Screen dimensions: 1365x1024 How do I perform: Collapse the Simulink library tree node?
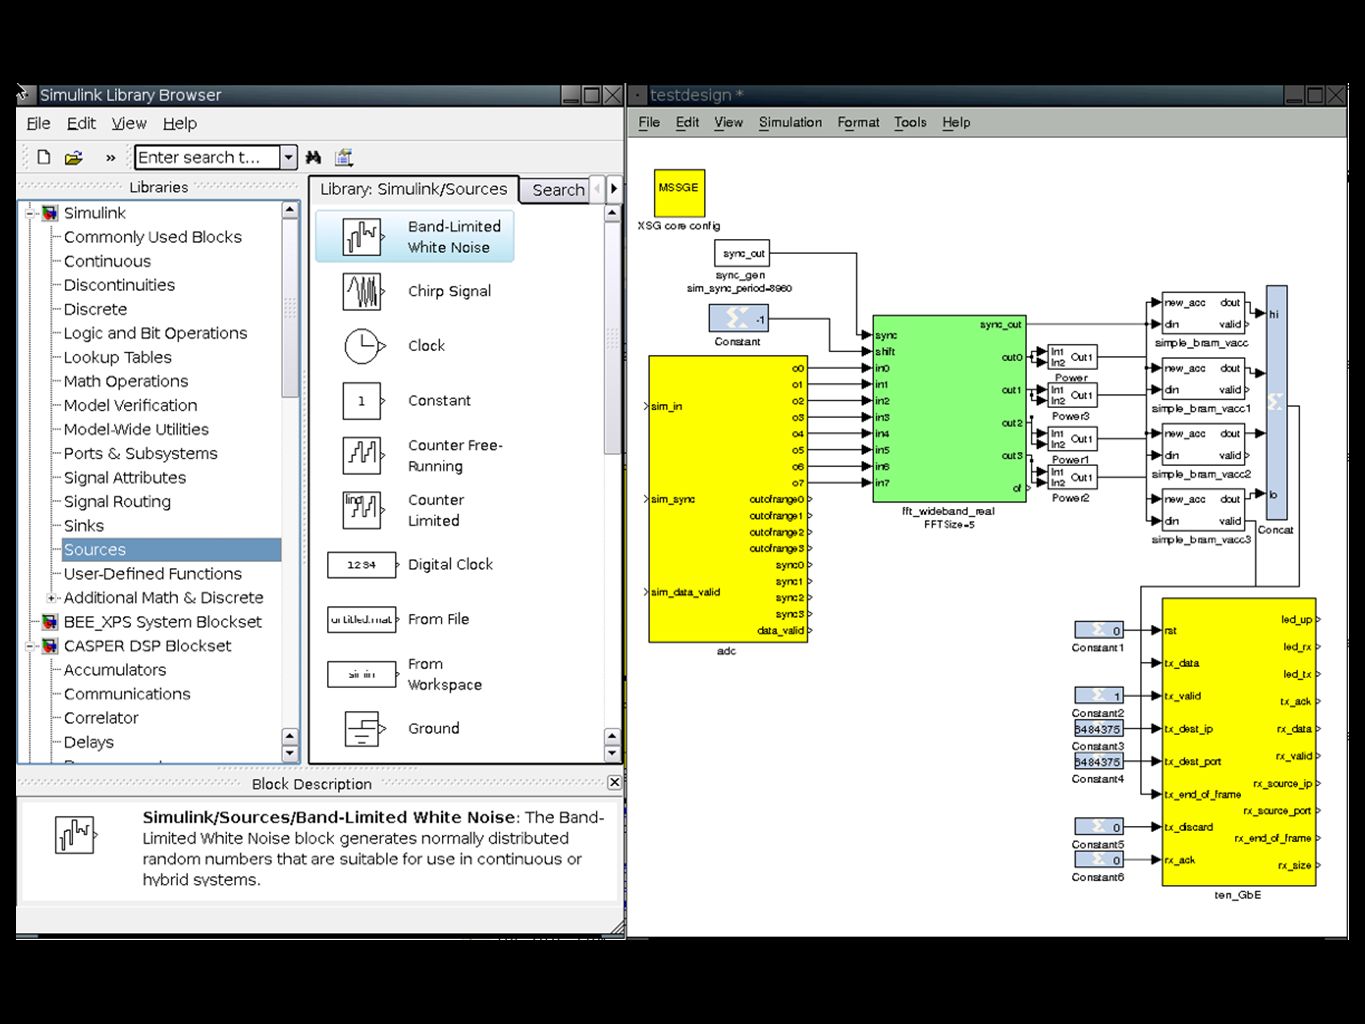(x=31, y=213)
